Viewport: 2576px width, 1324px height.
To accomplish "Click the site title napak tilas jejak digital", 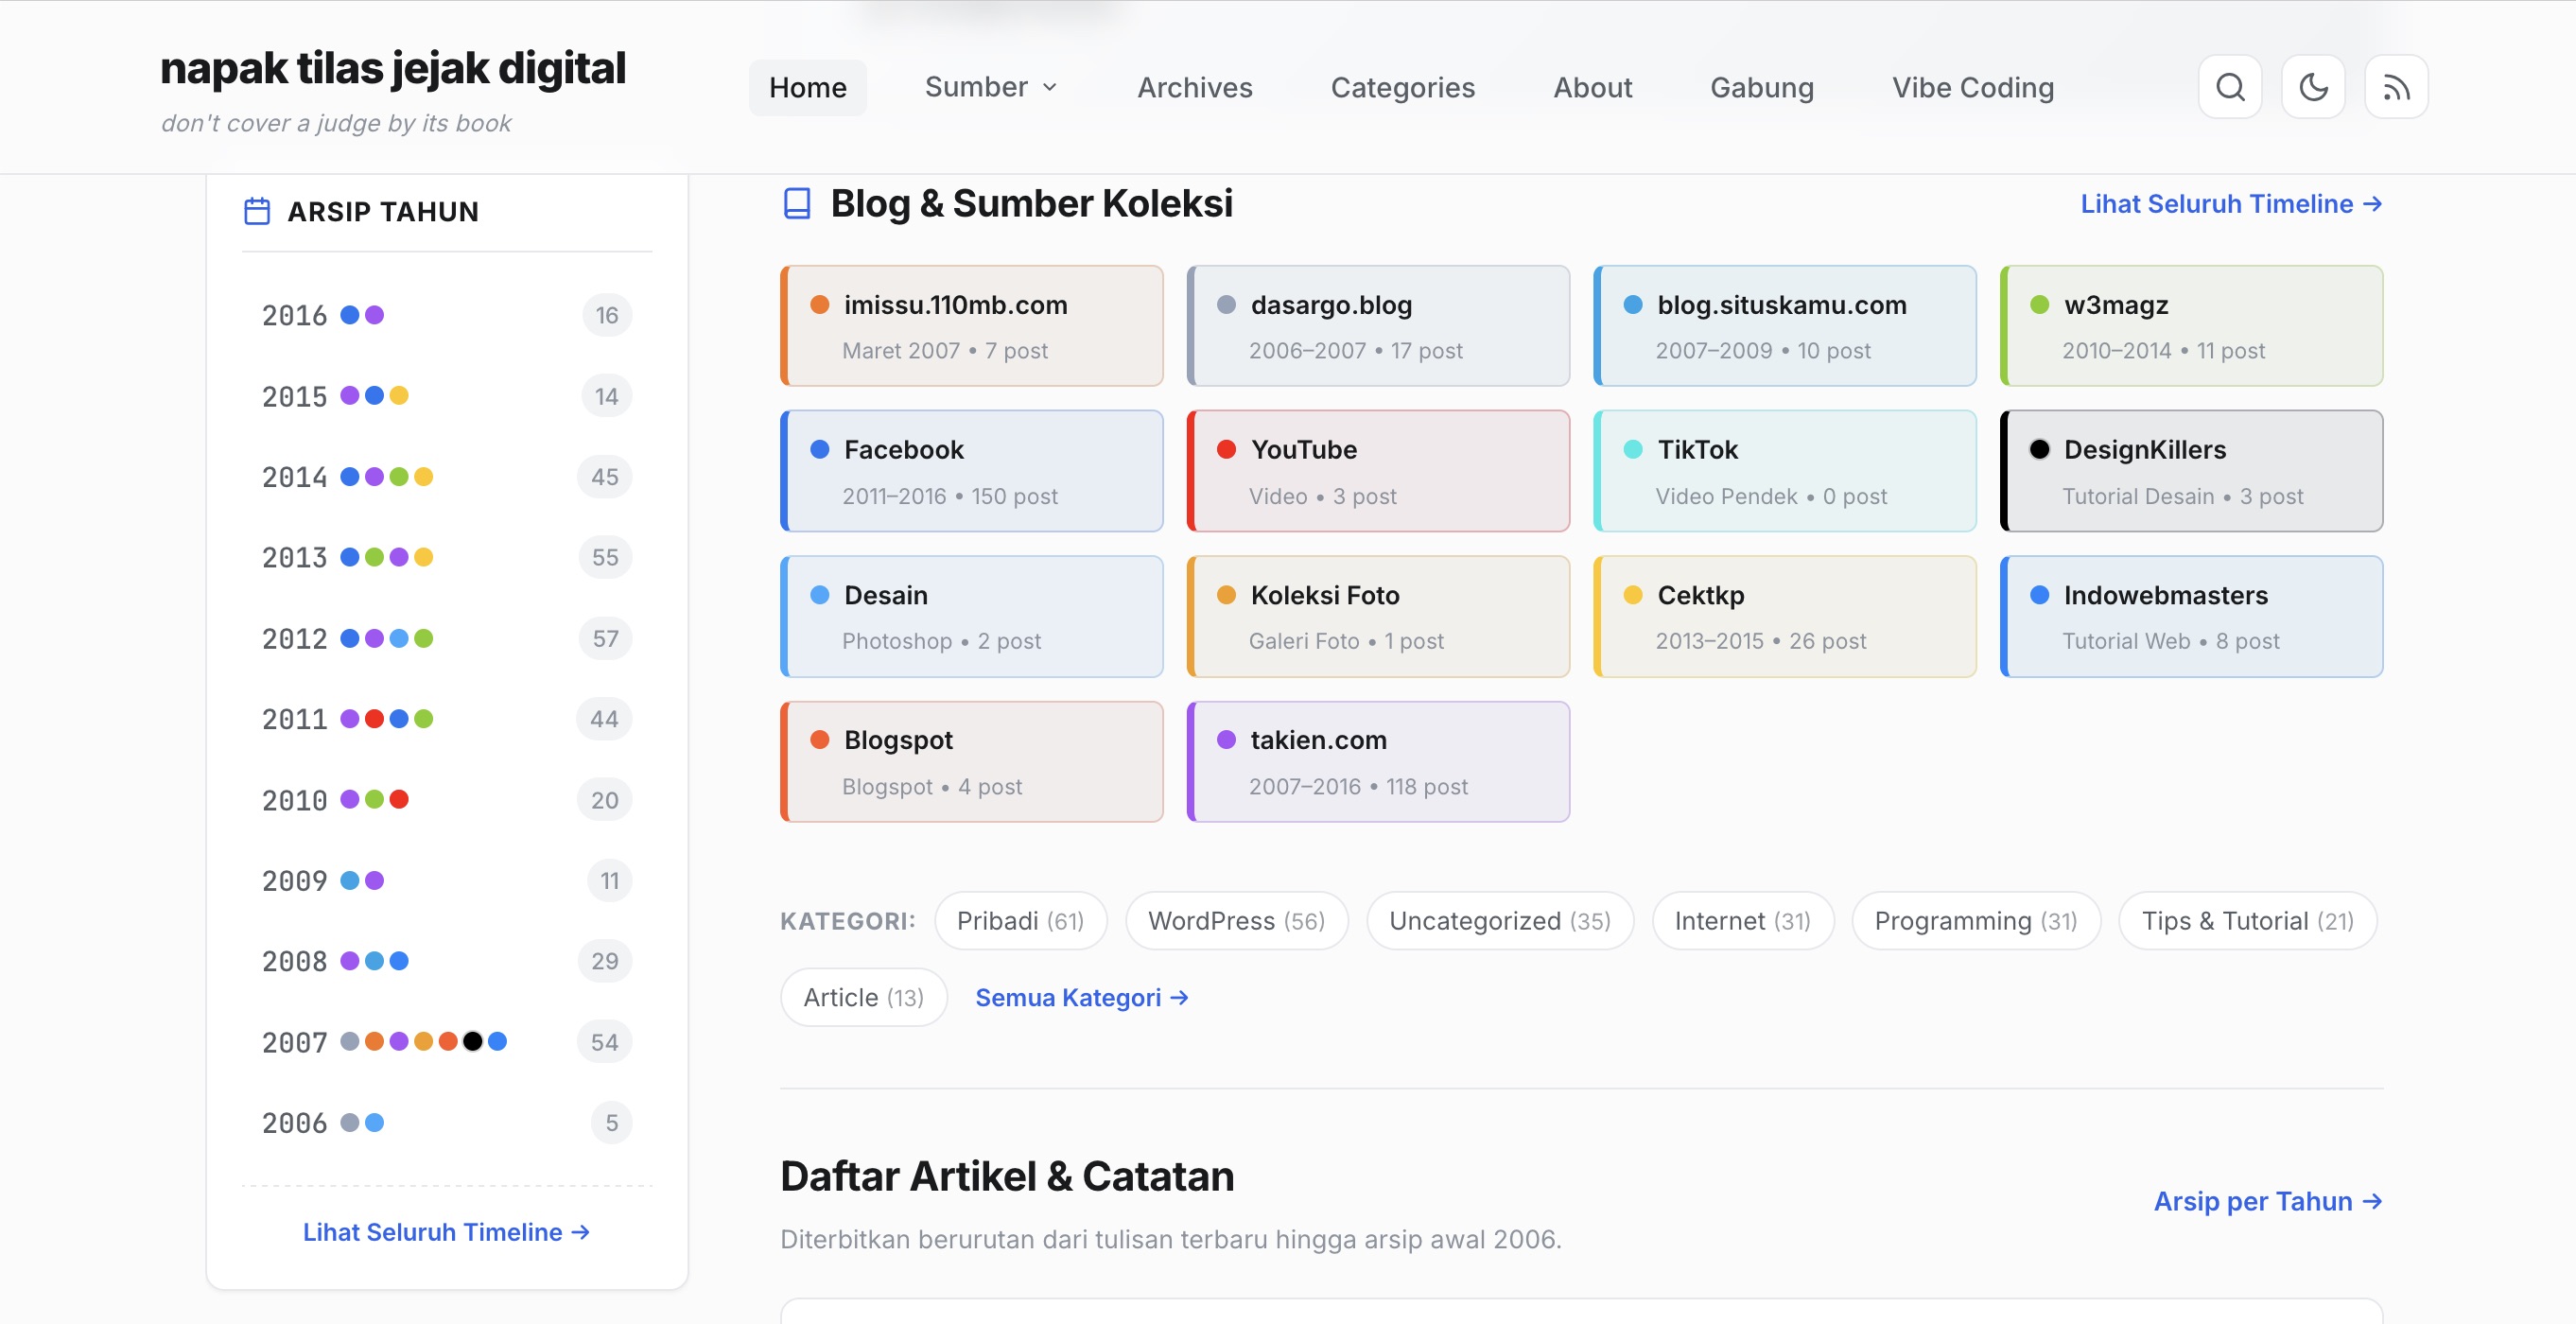I will [393, 68].
